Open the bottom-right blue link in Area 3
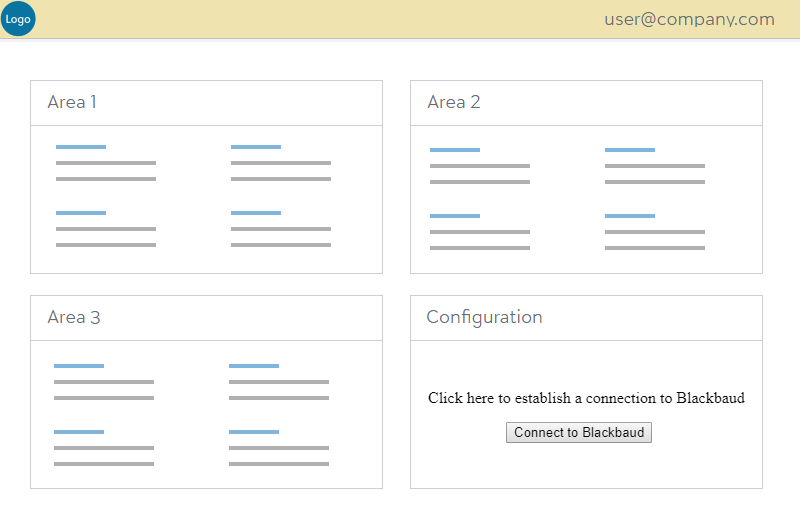 [254, 432]
